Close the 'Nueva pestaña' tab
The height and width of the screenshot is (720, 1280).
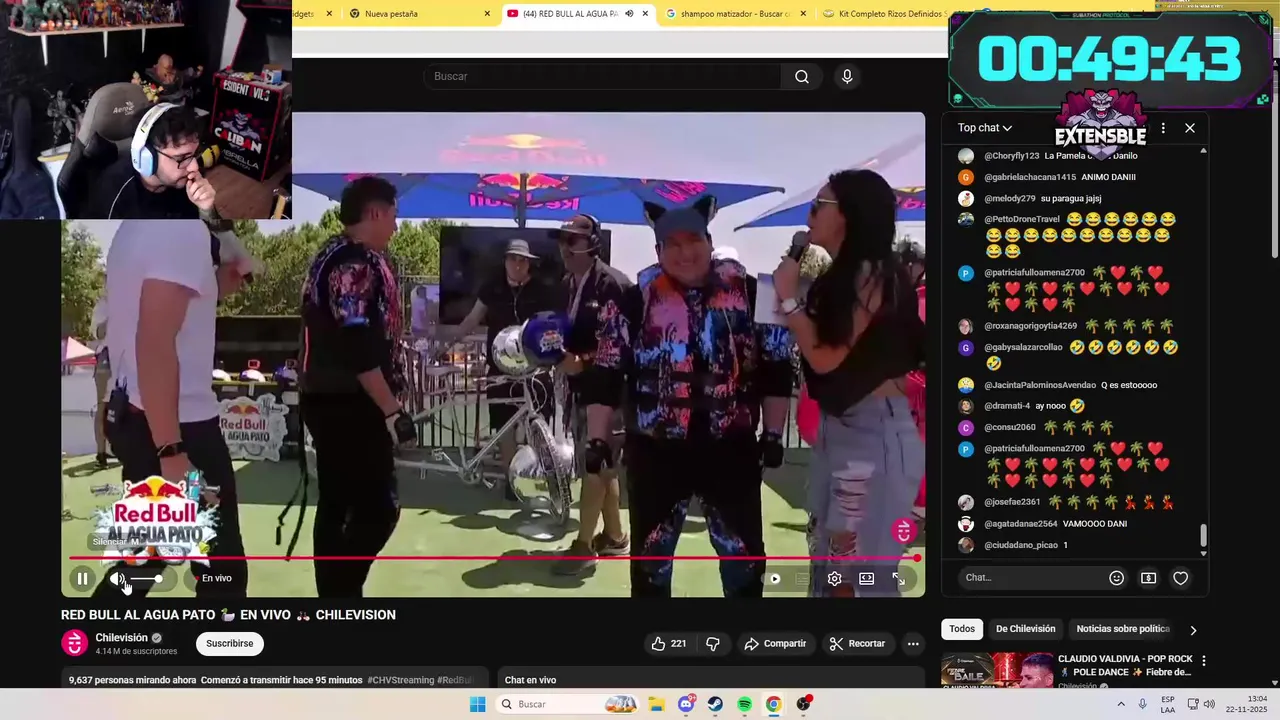(487, 14)
